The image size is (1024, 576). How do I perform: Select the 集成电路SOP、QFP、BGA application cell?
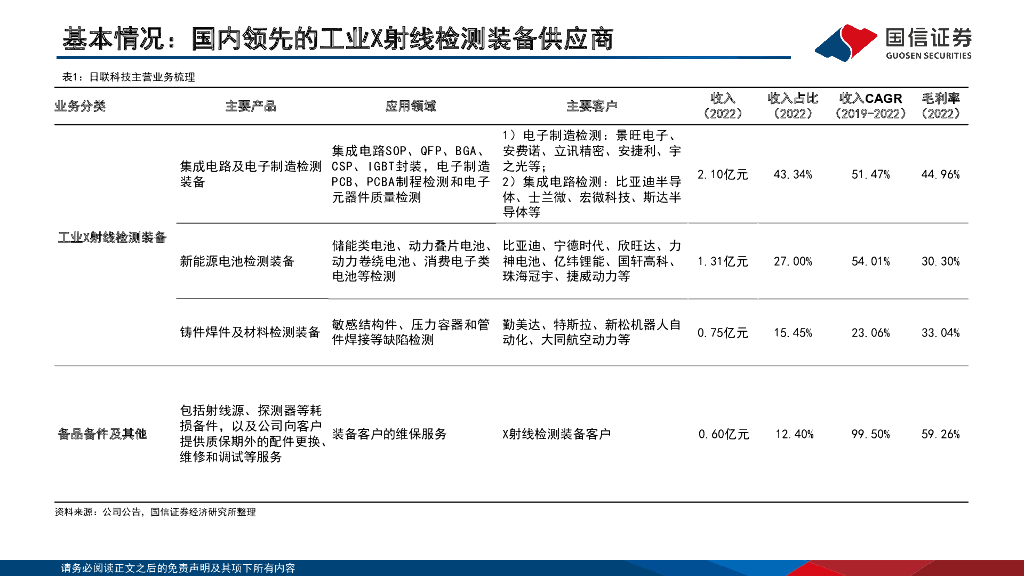pos(411,174)
